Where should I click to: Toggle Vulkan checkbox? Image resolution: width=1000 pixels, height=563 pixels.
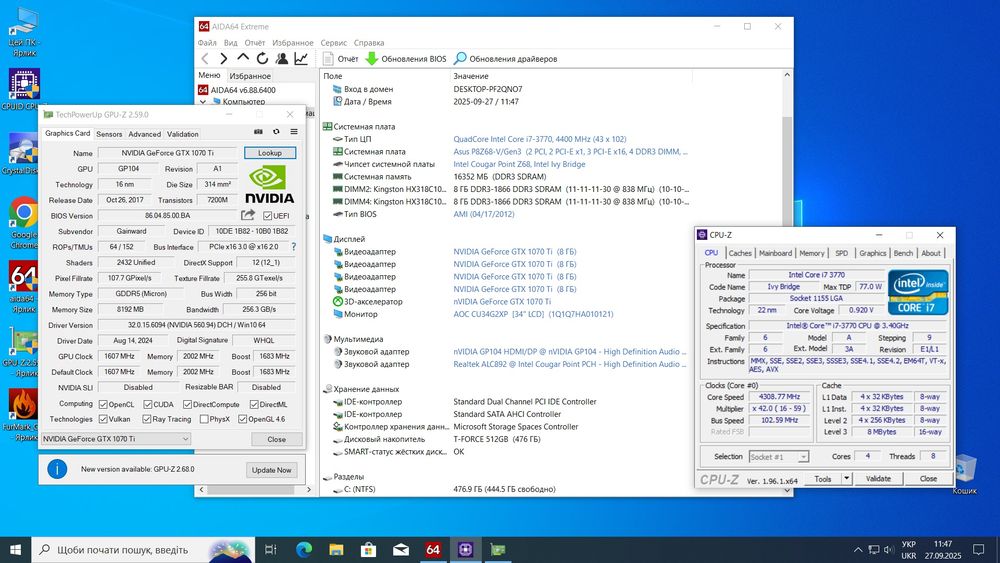point(103,419)
